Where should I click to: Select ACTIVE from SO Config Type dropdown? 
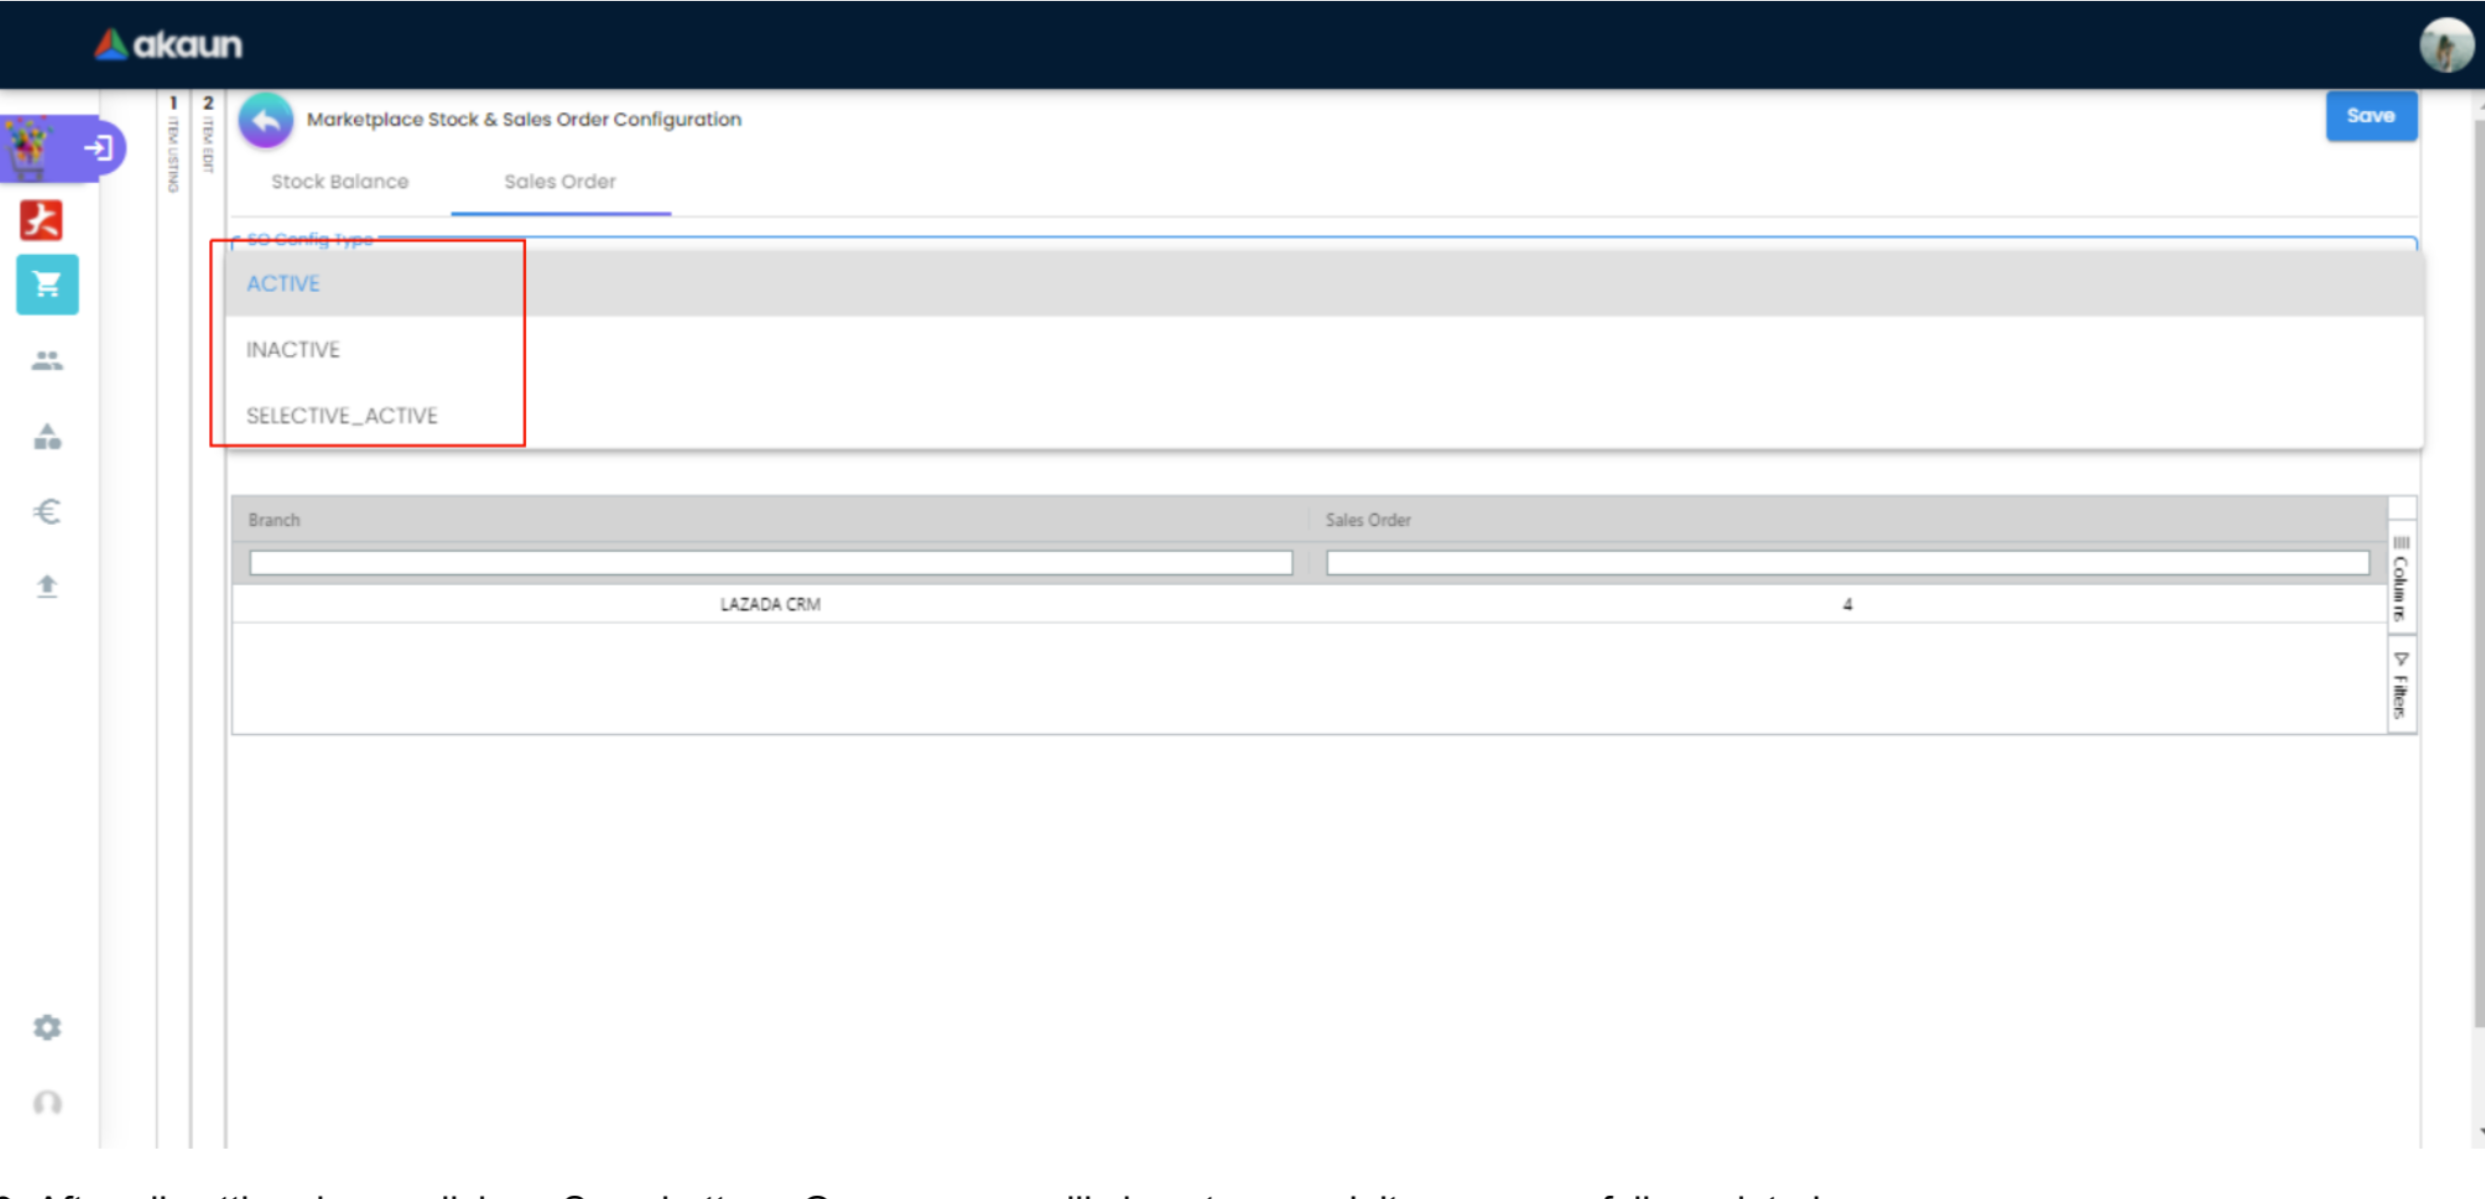[x=284, y=284]
